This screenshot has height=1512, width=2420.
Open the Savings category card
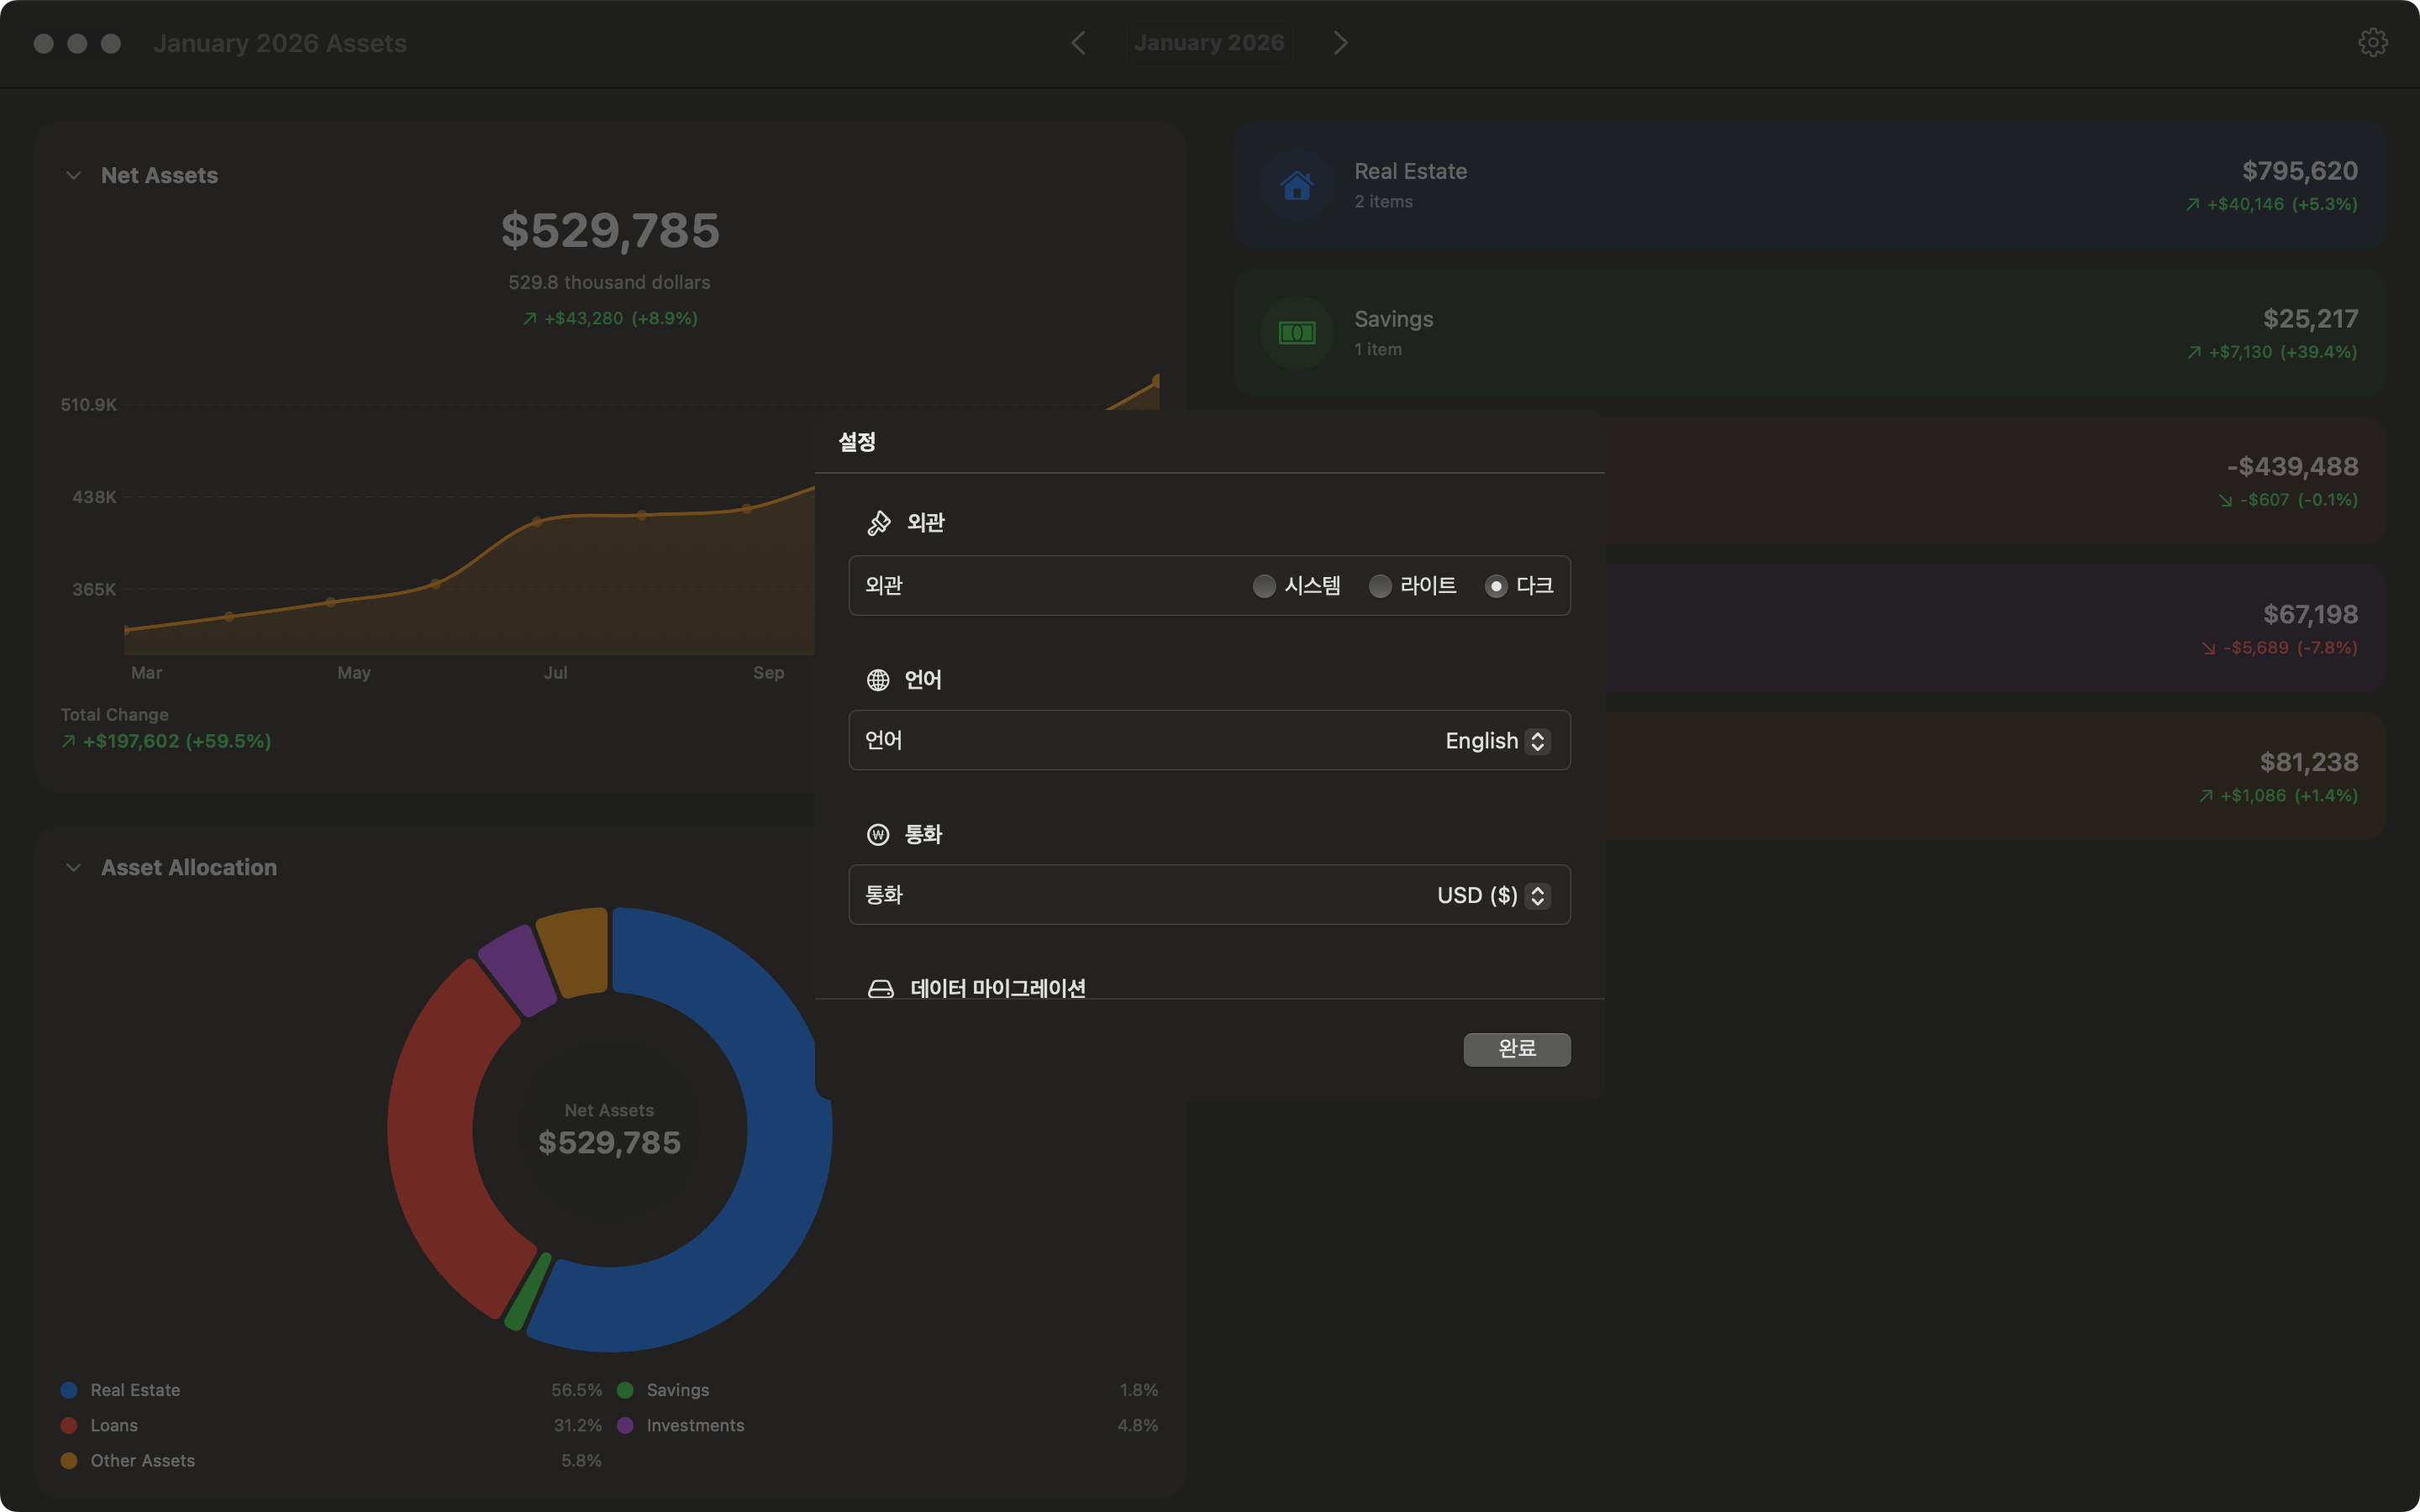[x=1809, y=333]
